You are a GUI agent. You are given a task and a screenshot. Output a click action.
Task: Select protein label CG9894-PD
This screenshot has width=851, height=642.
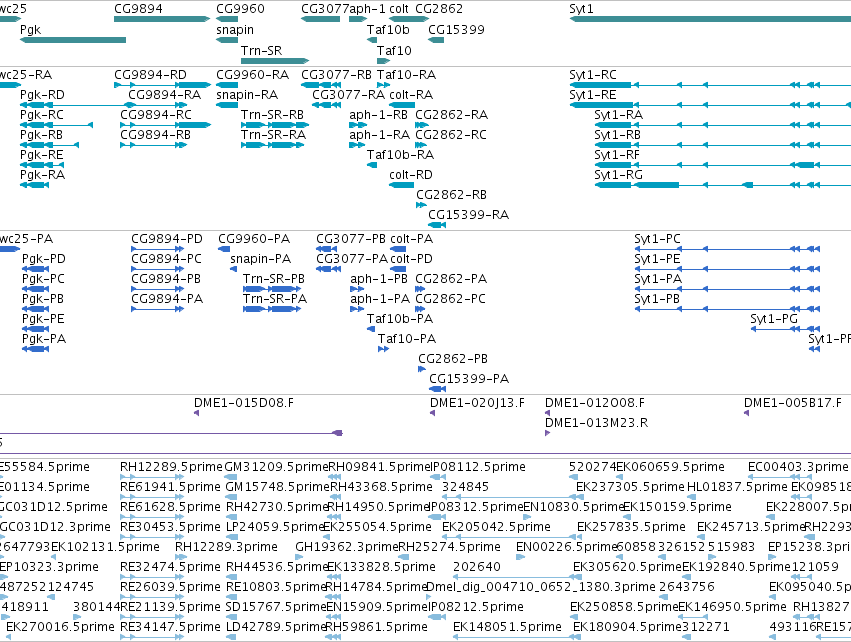coord(167,239)
